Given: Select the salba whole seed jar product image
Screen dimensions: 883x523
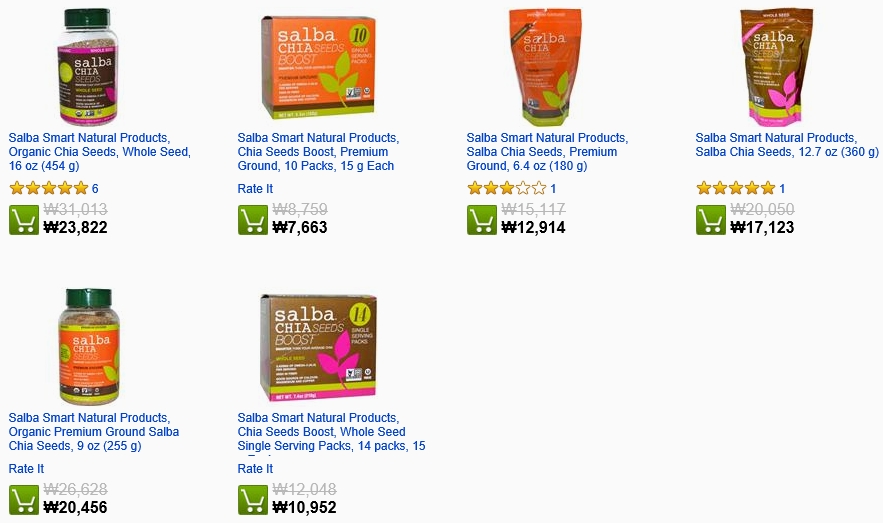Looking at the screenshot, I should [88, 67].
